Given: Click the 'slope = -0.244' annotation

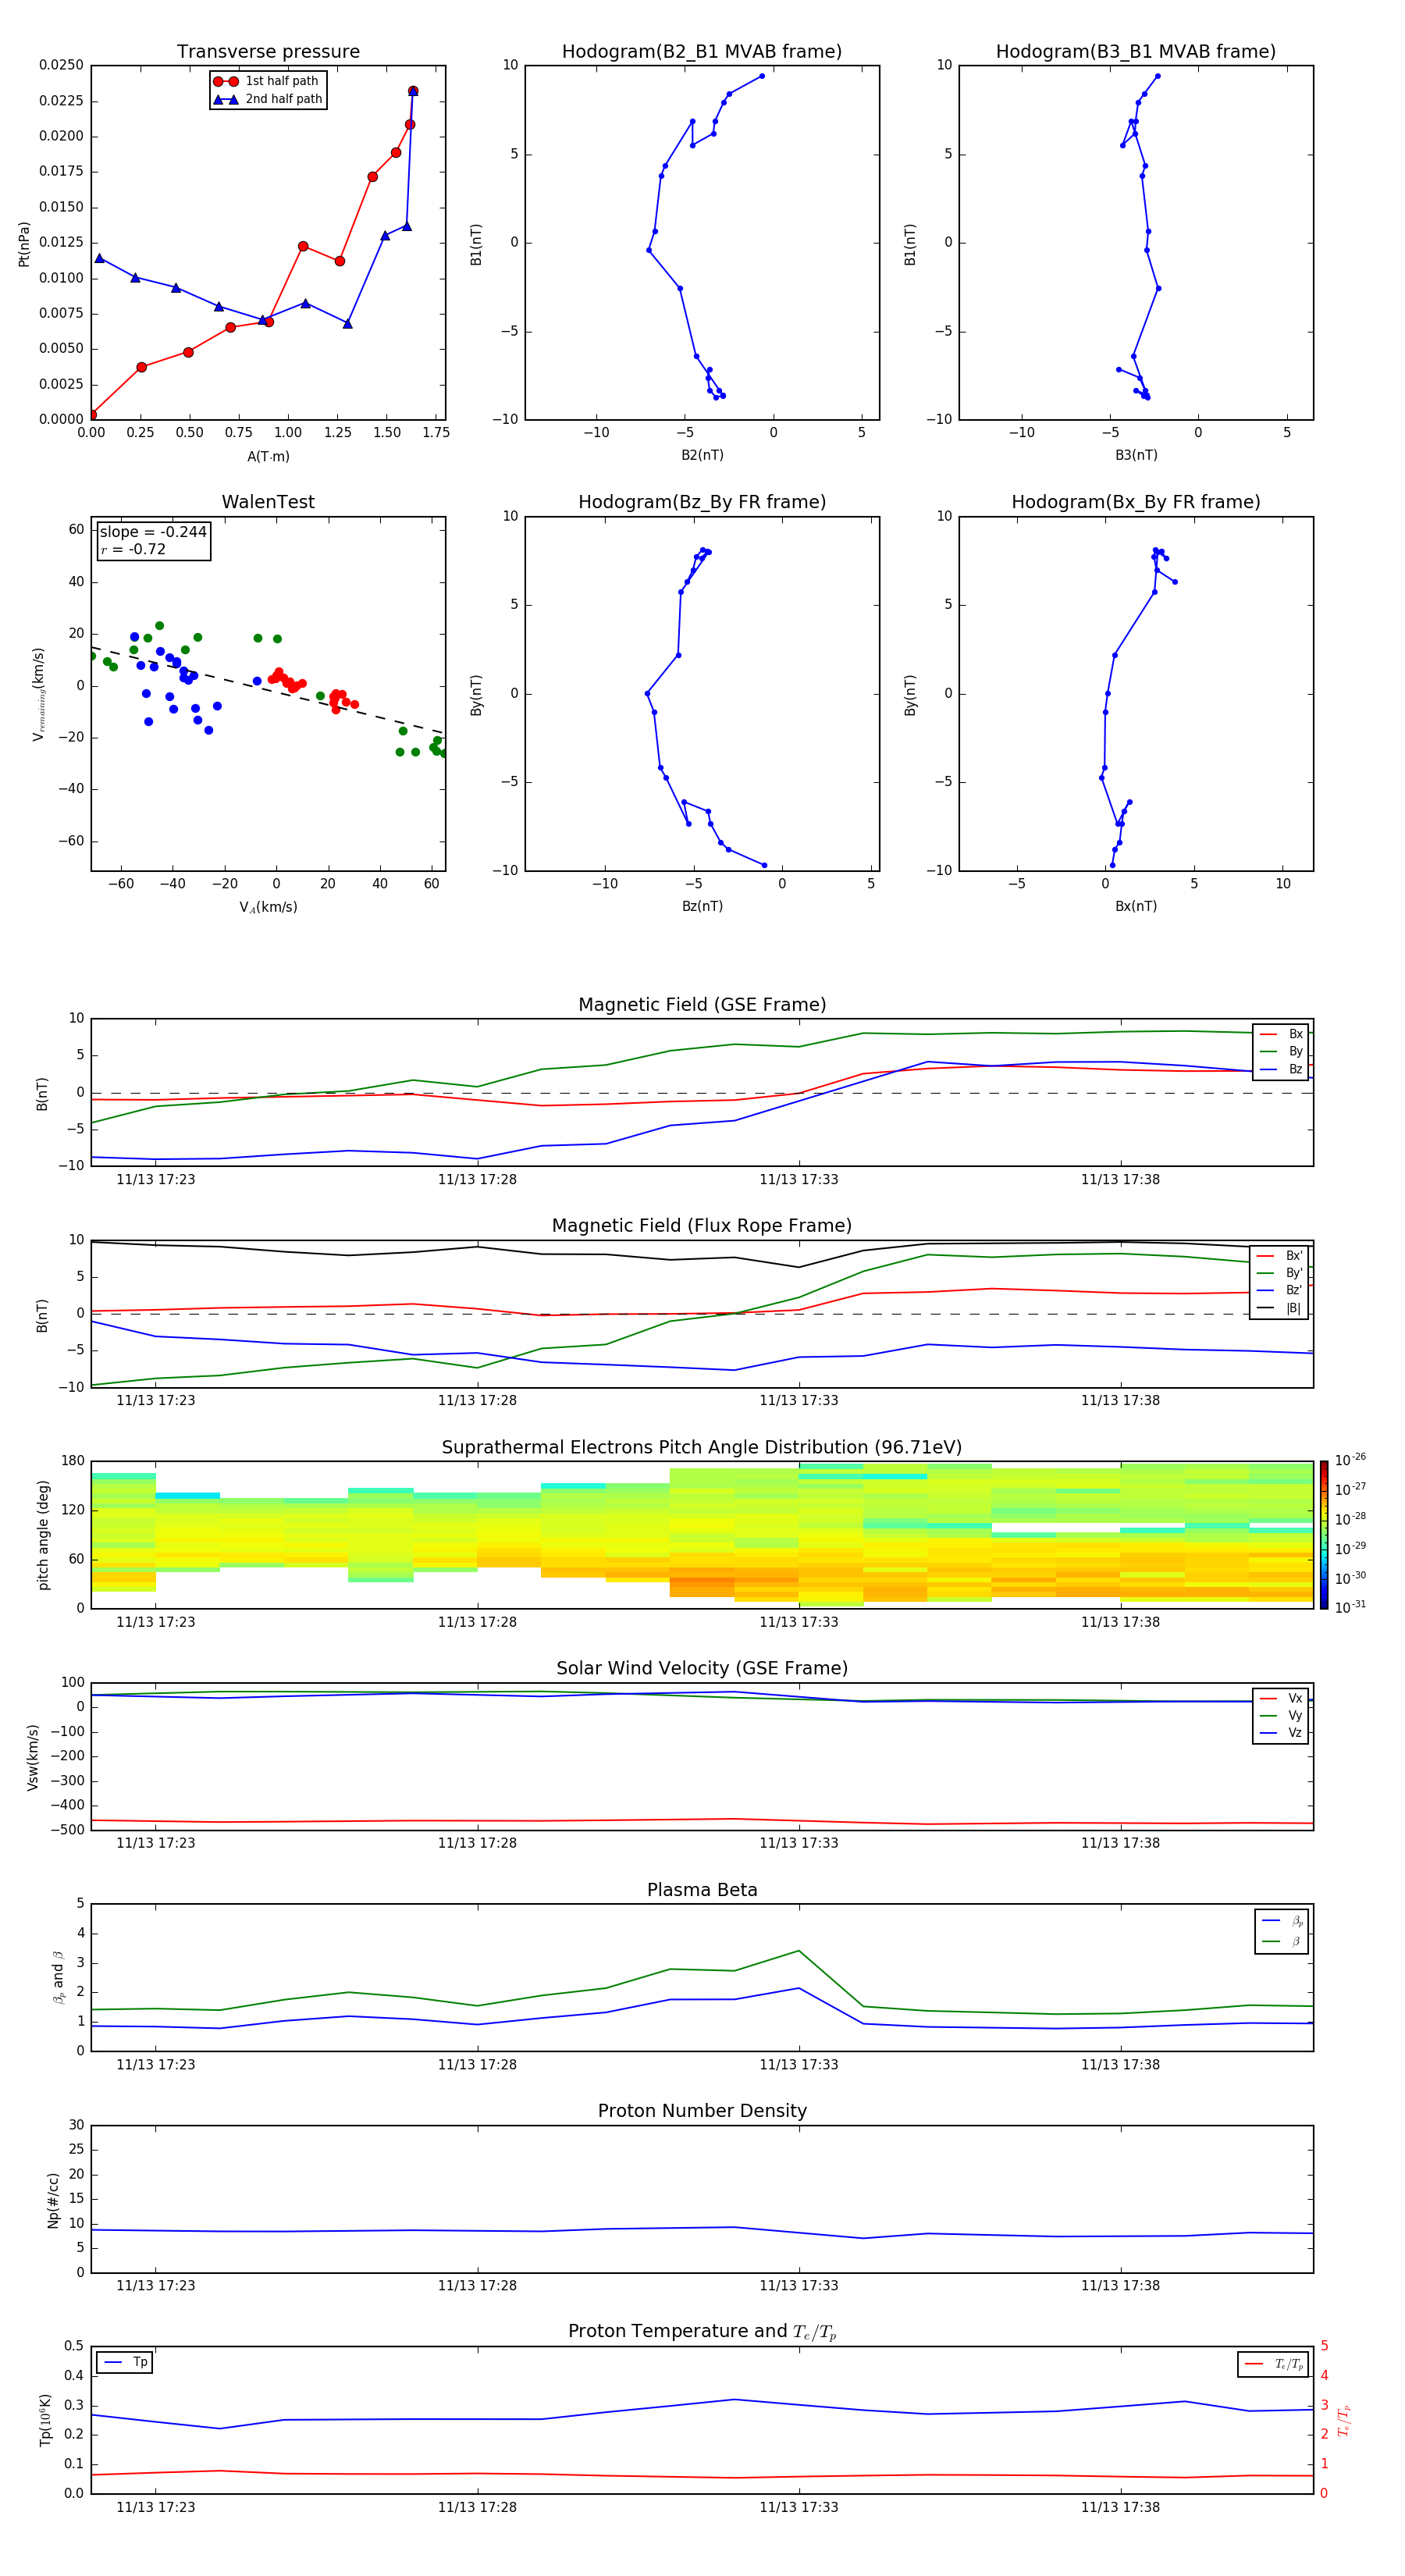Looking at the screenshot, I should 153,532.
